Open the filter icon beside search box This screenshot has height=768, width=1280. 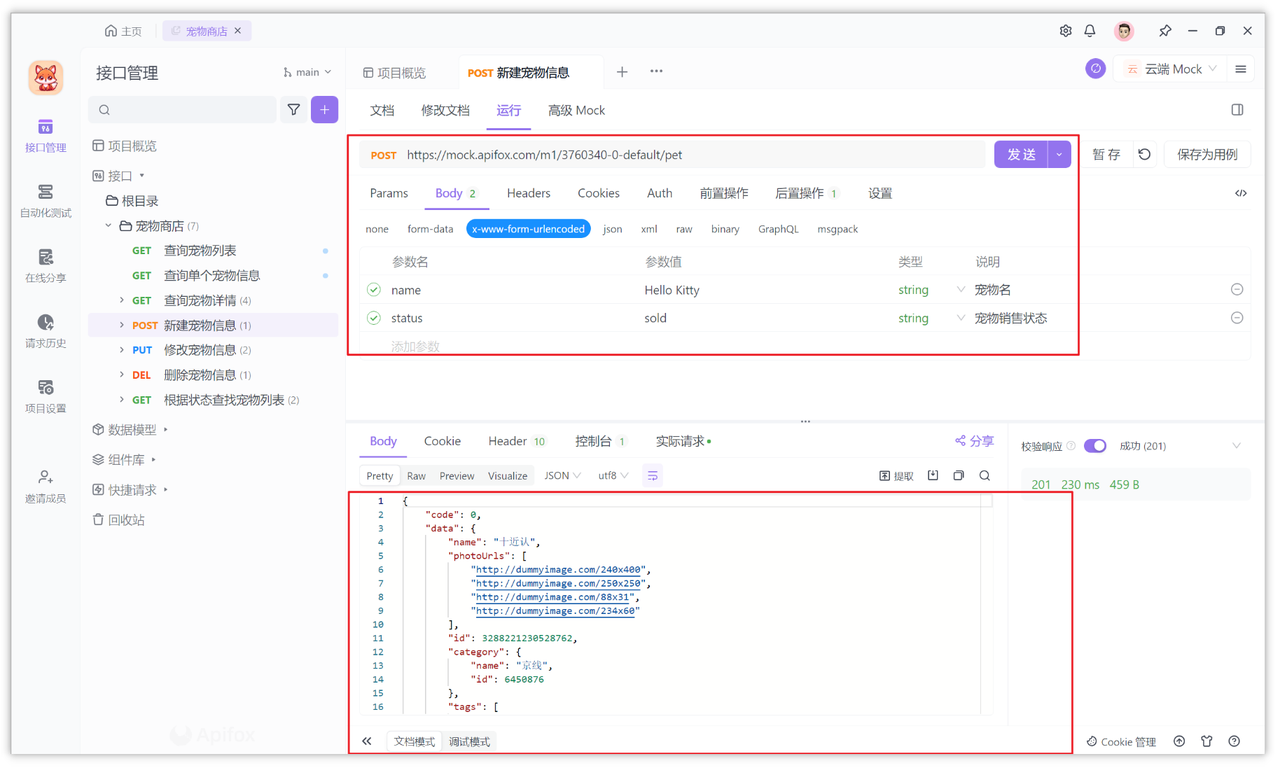pos(294,110)
